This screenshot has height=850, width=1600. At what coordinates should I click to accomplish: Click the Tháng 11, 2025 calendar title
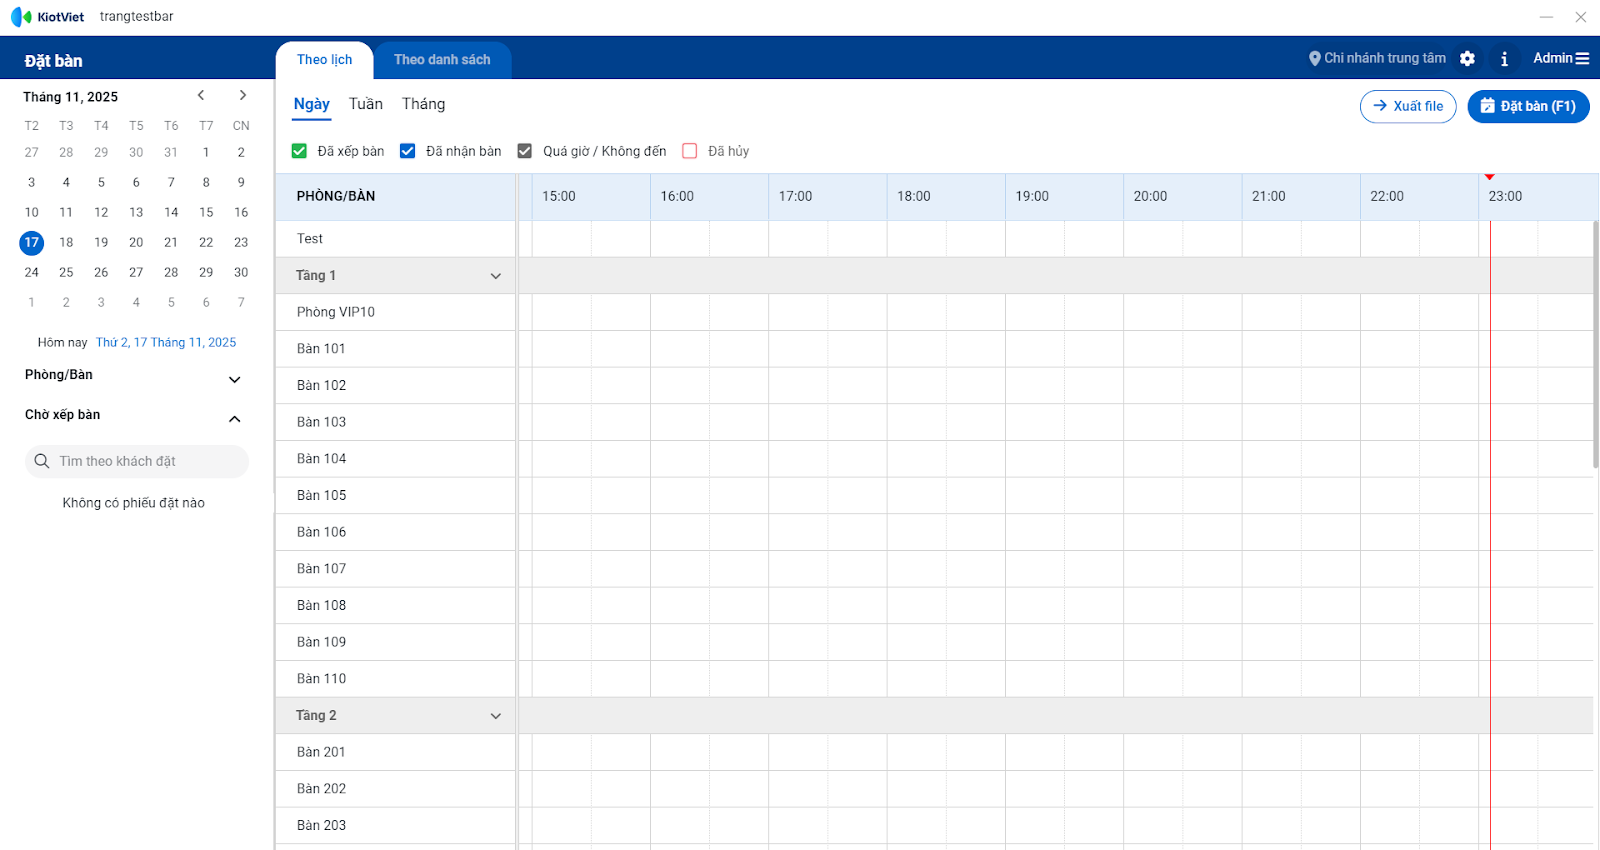pyautogui.click(x=71, y=97)
